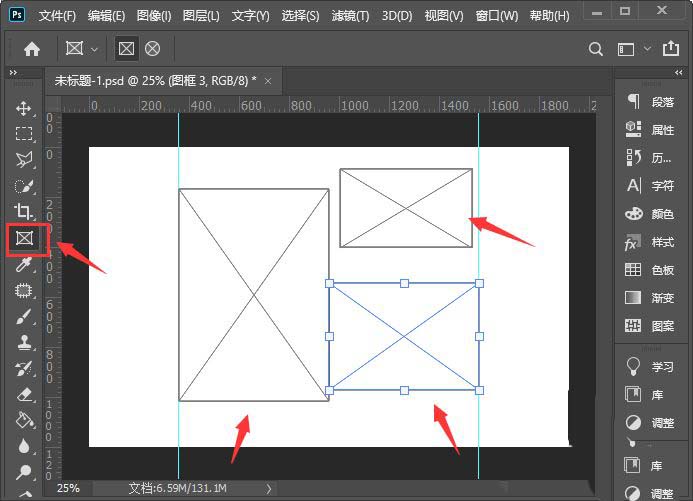Screen dimensions: 693x501
Task: Open the 字符 (Character) panel
Action: (x=650, y=186)
